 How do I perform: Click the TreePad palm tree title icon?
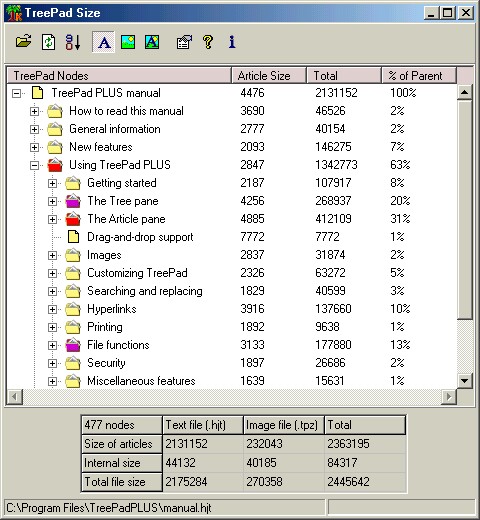click(14, 13)
